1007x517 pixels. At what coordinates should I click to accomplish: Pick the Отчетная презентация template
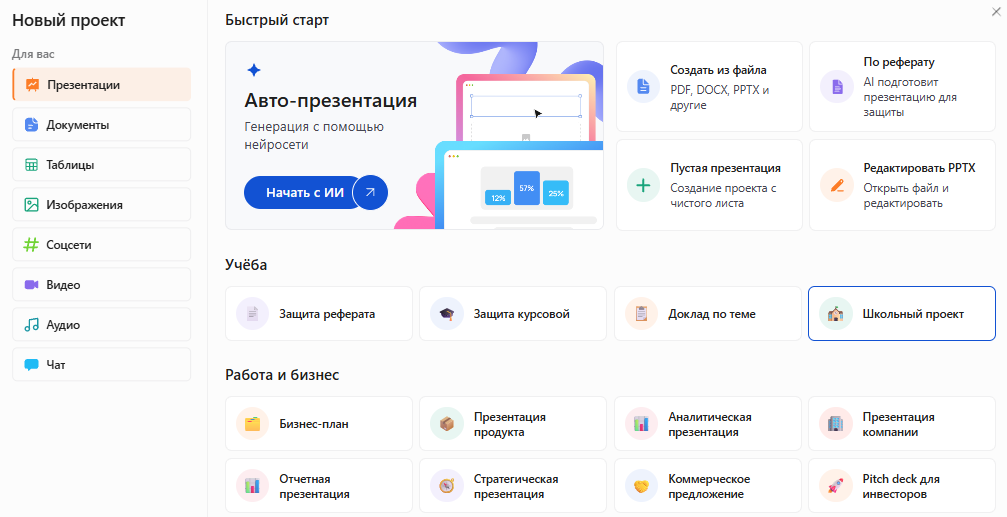tap(319, 486)
